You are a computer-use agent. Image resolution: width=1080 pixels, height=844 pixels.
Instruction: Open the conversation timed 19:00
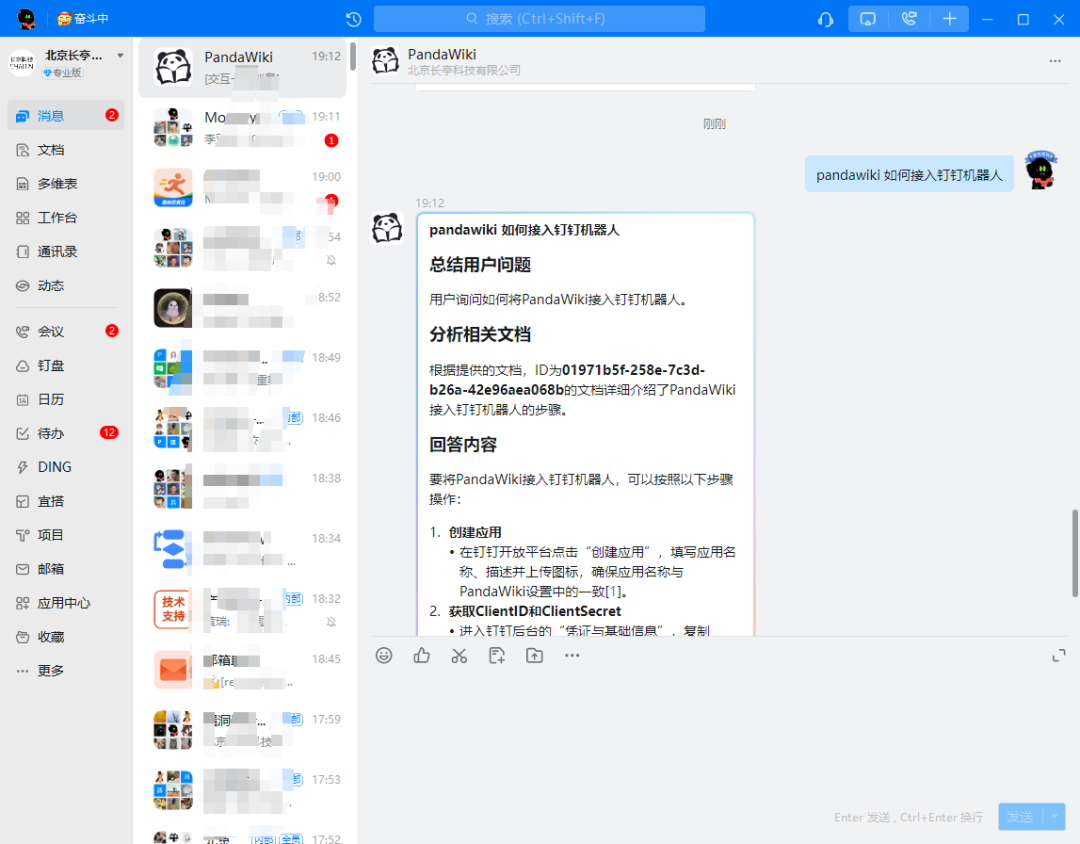[242, 188]
